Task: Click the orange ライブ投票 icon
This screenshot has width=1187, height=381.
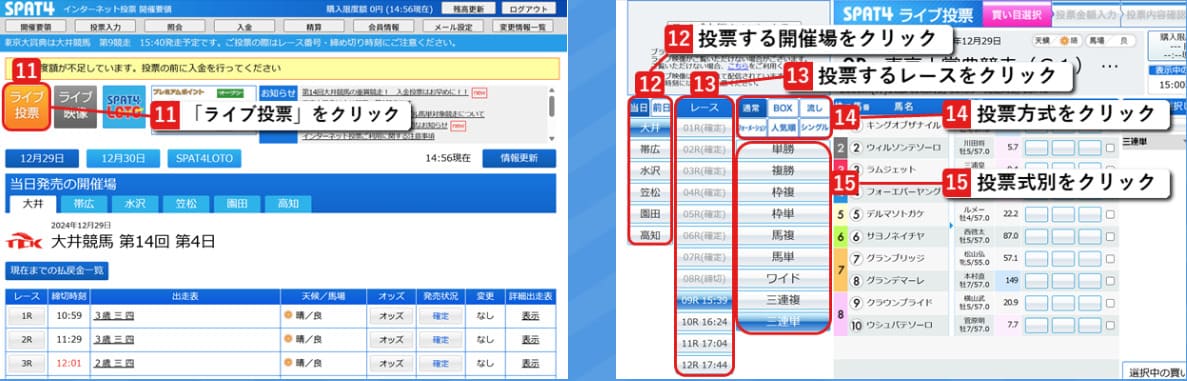Action: coord(26,107)
